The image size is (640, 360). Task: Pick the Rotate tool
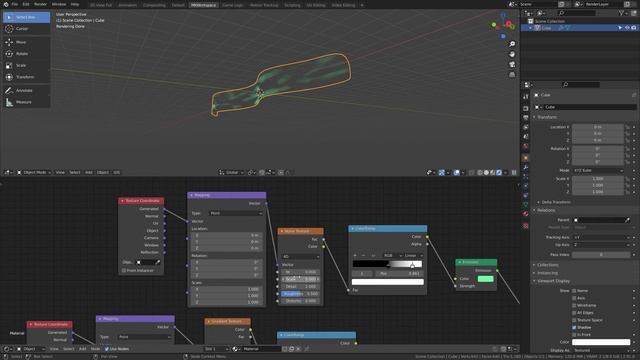pyautogui.click(x=27, y=54)
